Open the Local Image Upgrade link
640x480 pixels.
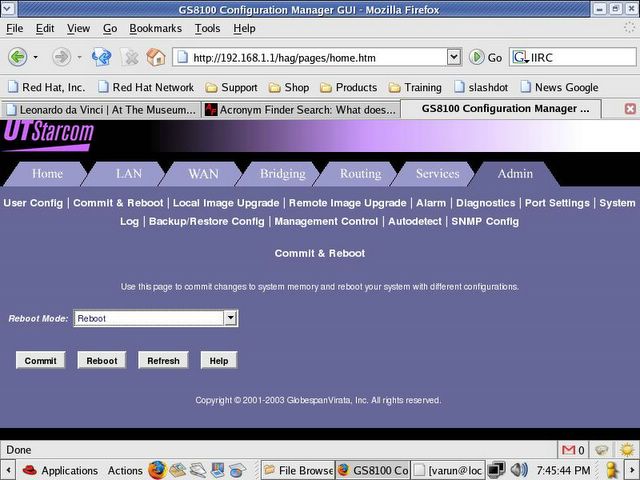(226, 203)
